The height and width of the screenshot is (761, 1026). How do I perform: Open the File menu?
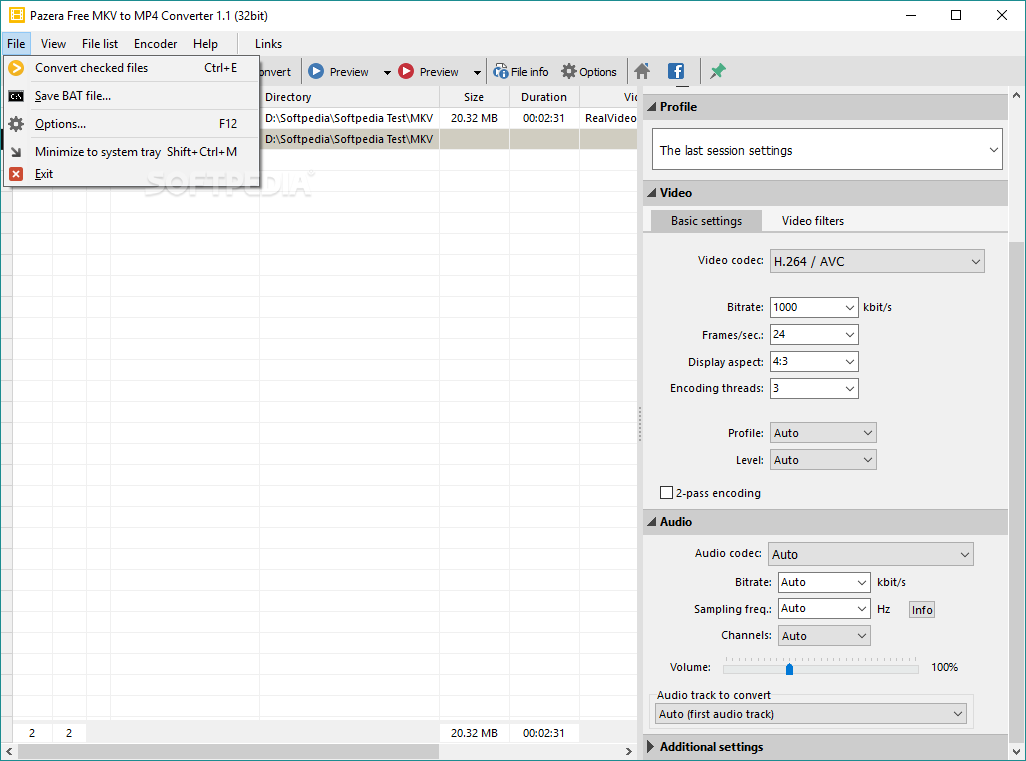pyautogui.click(x=16, y=44)
